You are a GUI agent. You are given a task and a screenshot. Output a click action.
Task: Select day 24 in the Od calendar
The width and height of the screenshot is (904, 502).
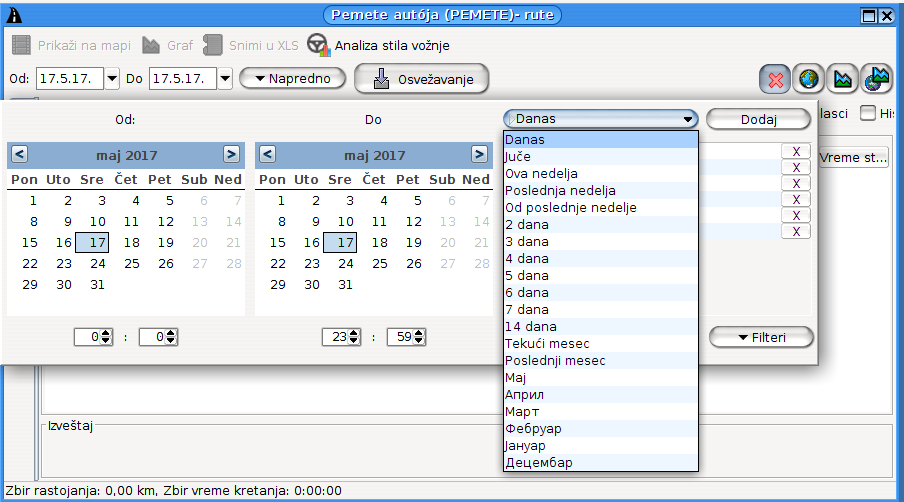click(x=97, y=264)
